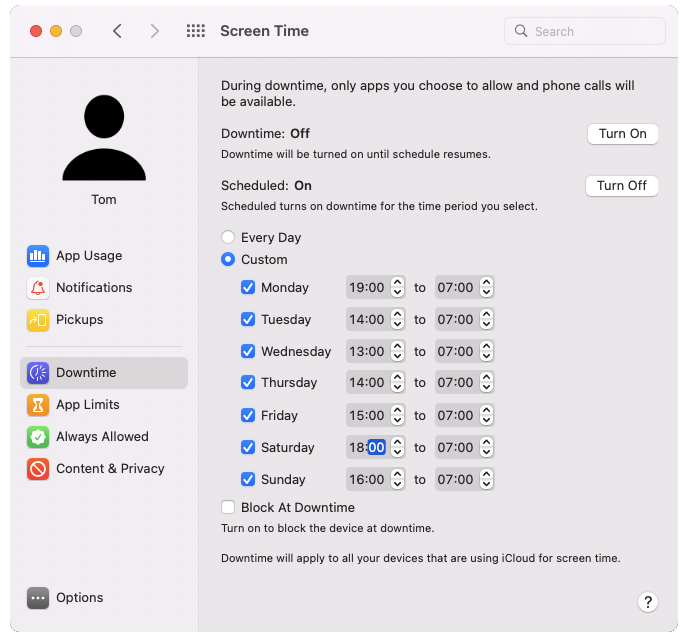Select Always Allowed in the sidebar
Screen dimensions: 681x642
click(x=104, y=437)
